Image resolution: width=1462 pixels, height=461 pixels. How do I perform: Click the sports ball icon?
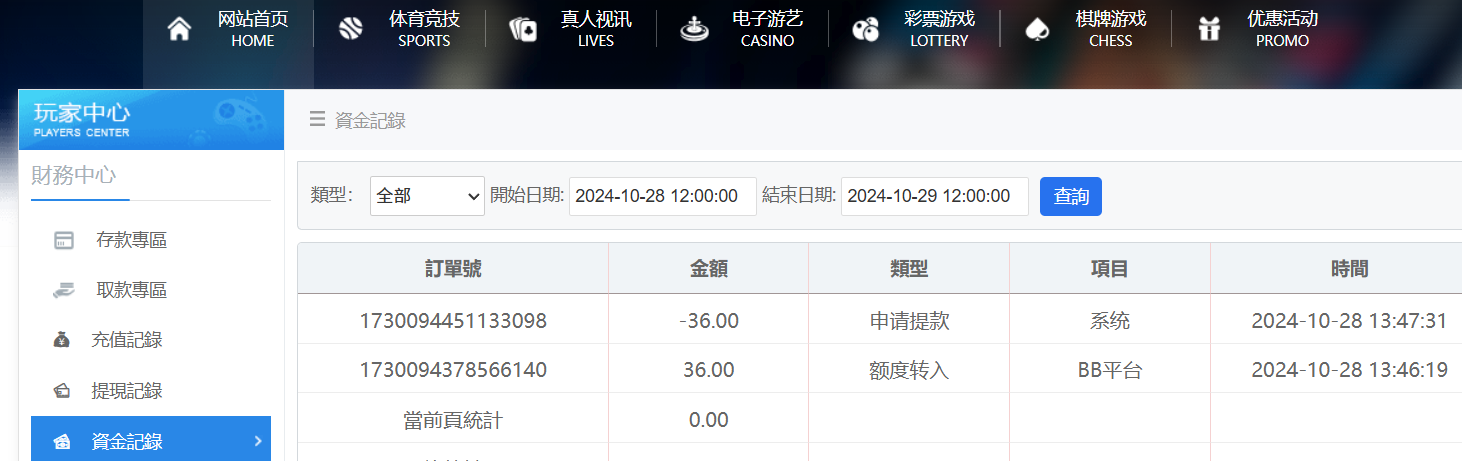[350, 29]
